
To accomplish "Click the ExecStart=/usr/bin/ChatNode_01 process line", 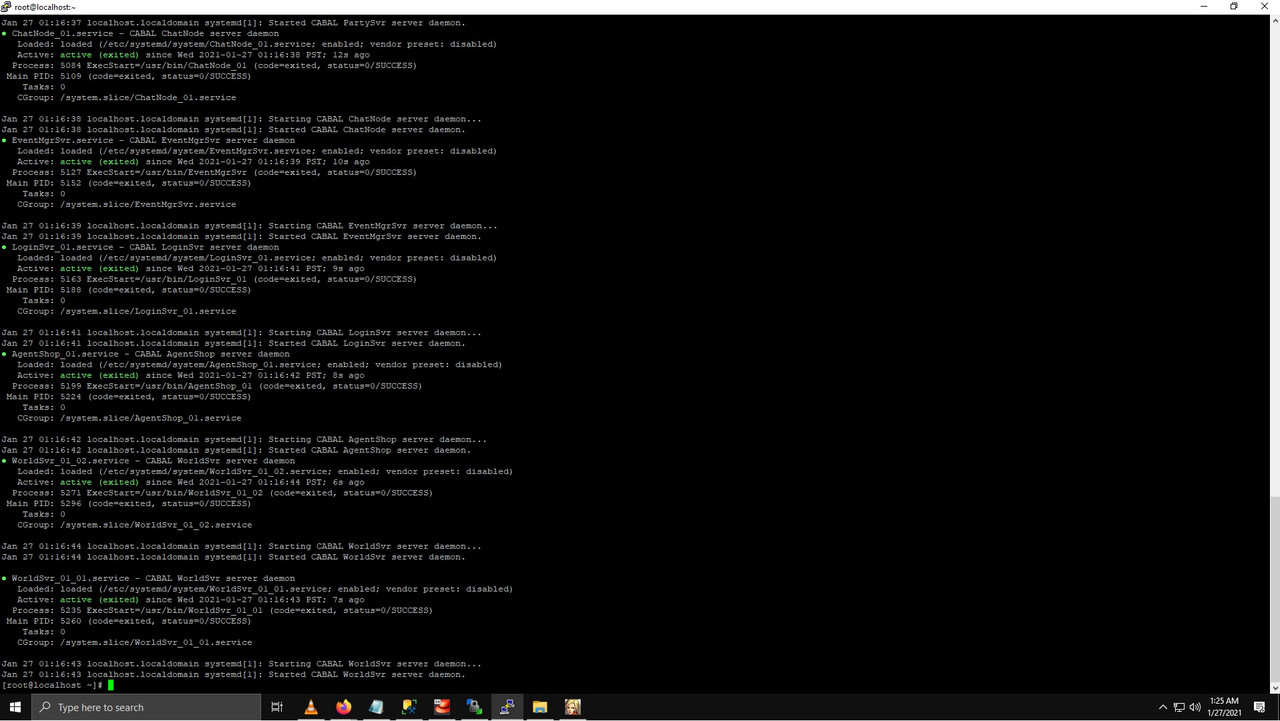I will click(214, 65).
